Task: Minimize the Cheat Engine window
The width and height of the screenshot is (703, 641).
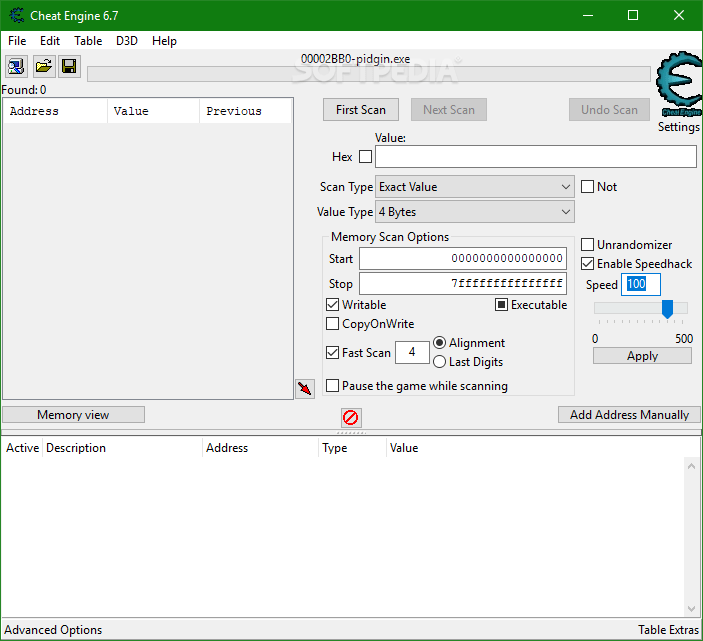Action: [588, 15]
